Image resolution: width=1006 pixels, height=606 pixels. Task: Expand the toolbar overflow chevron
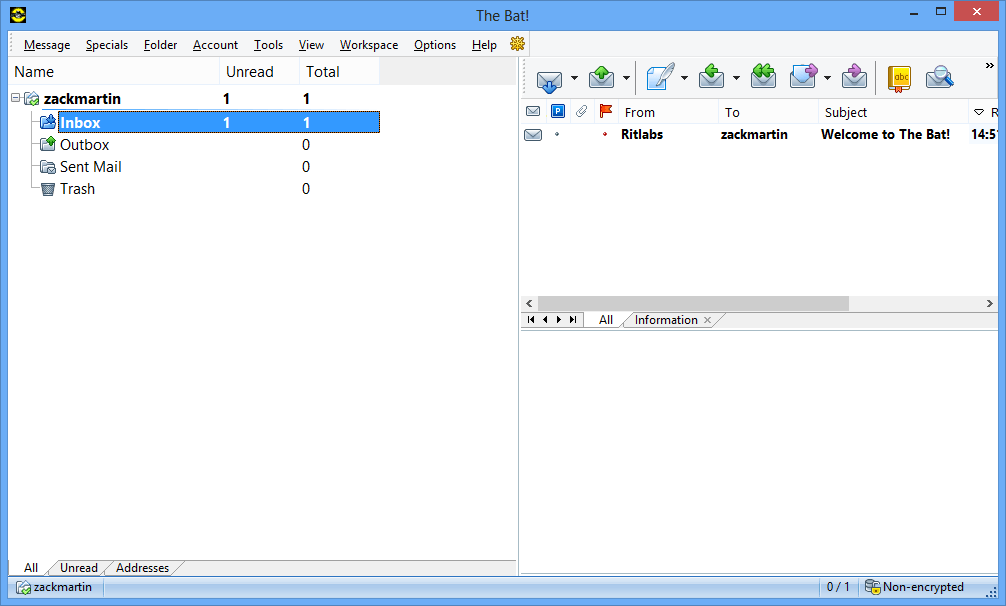989,65
